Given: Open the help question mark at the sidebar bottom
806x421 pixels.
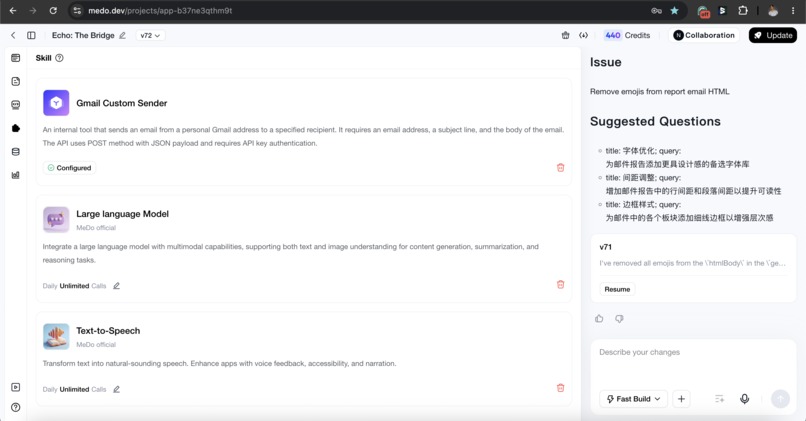Looking at the screenshot, I should click(x=15, y=407).
